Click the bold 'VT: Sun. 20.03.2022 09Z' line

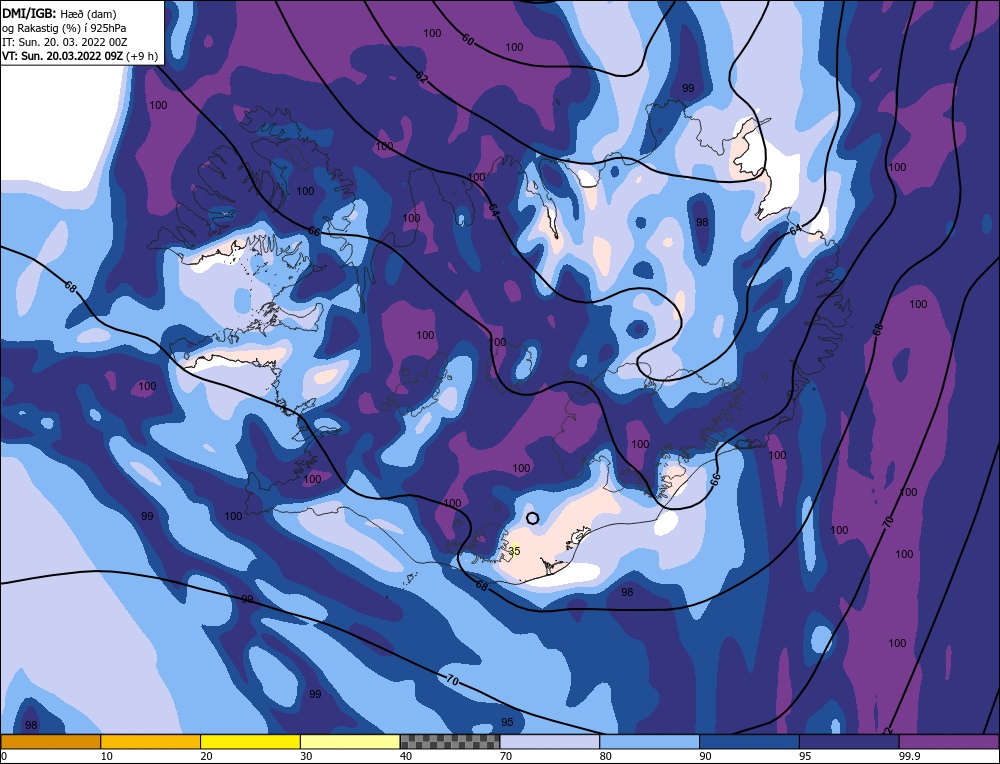62,55
